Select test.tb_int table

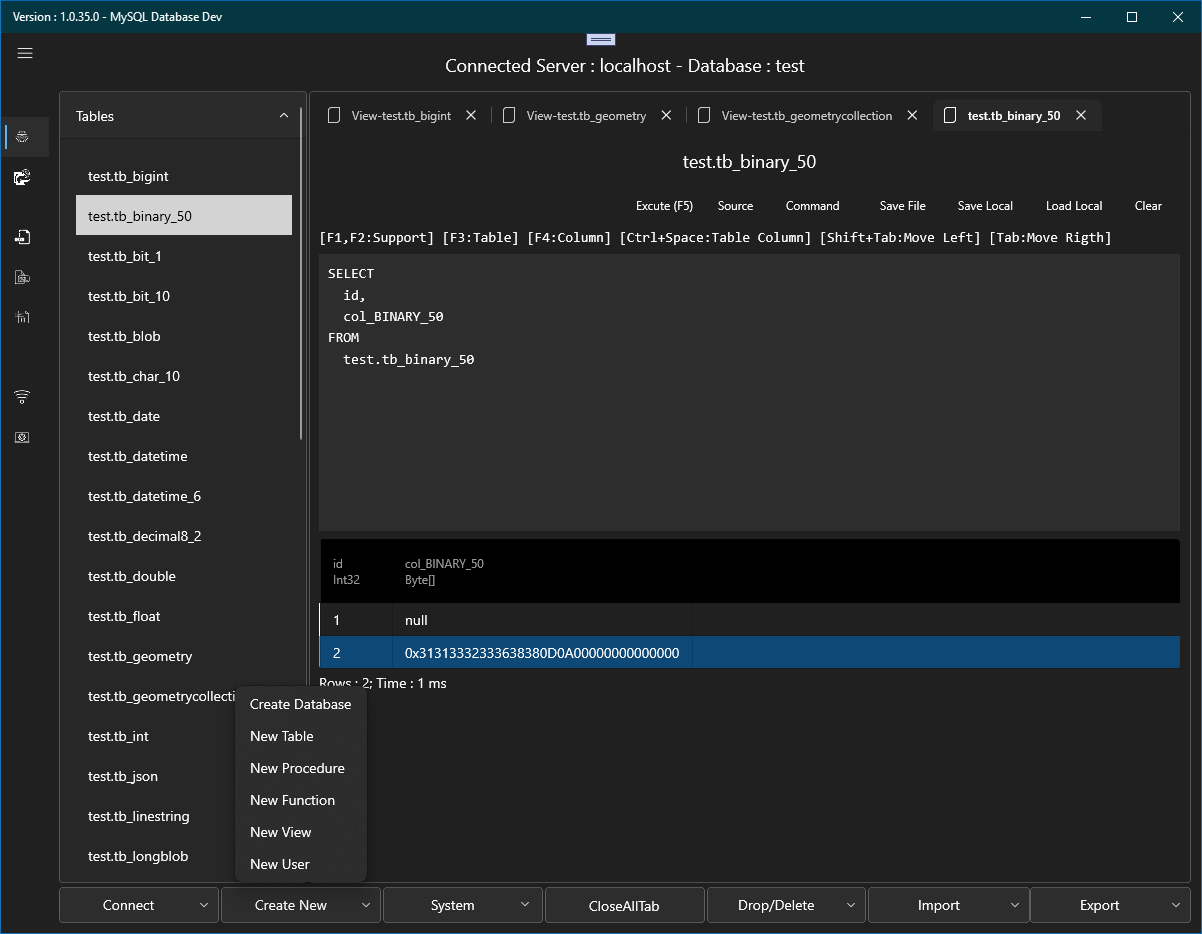155,736
